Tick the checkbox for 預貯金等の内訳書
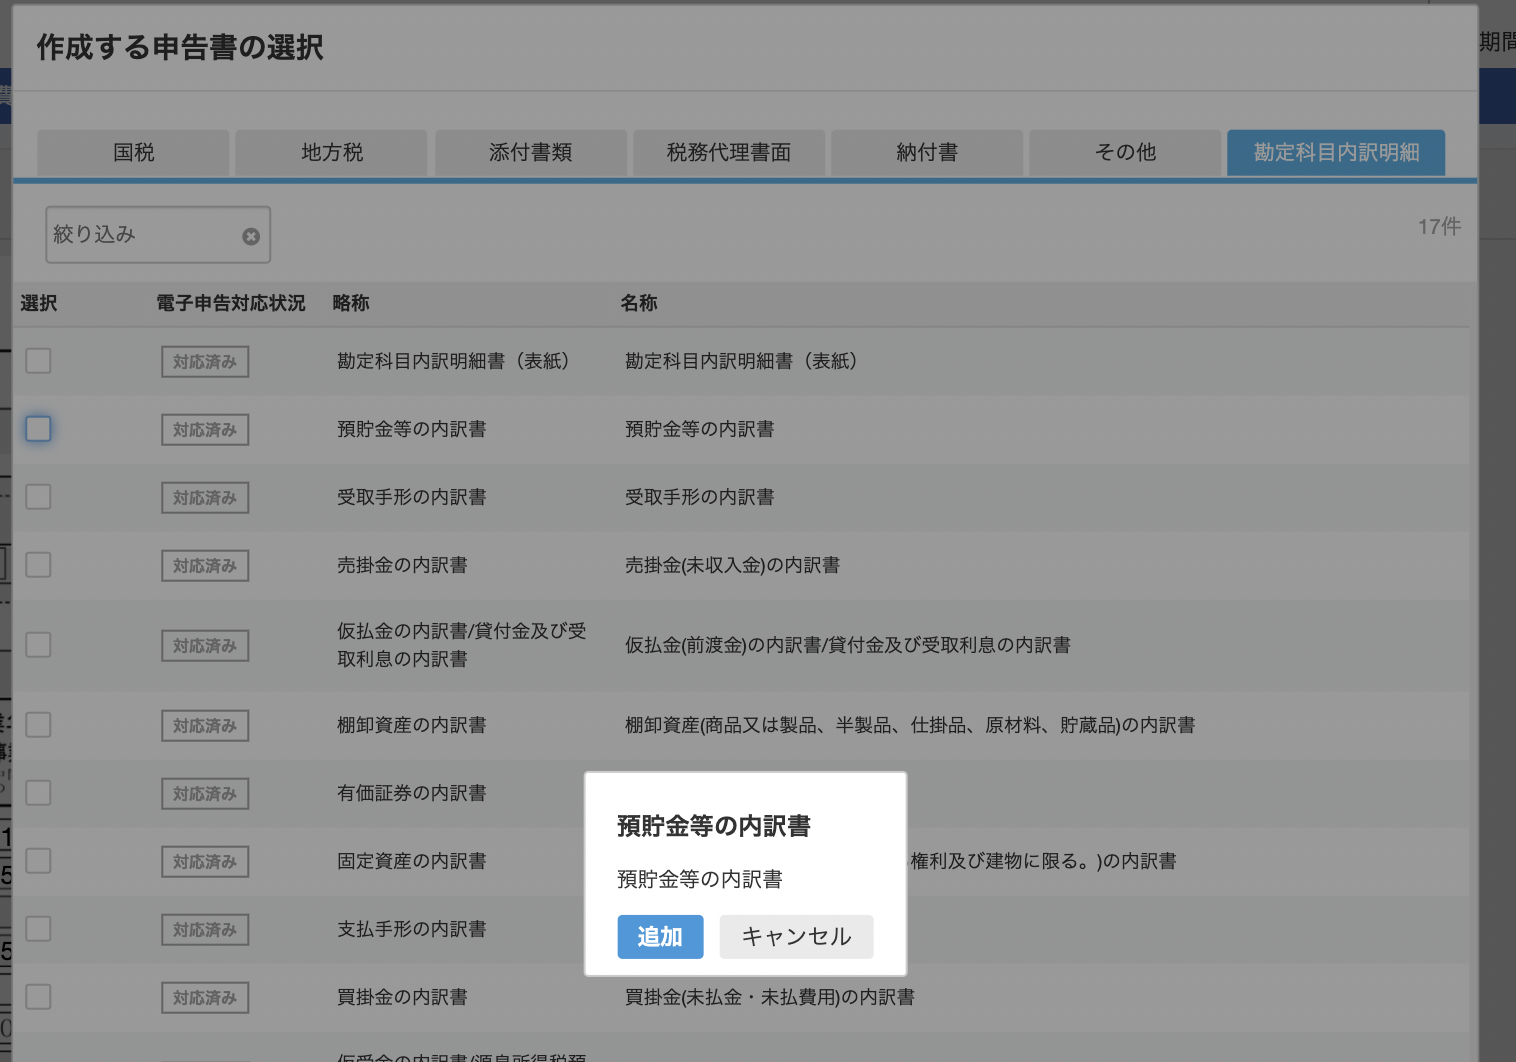This screenshot has width=1516, height=1062. (x=38, y=429)
